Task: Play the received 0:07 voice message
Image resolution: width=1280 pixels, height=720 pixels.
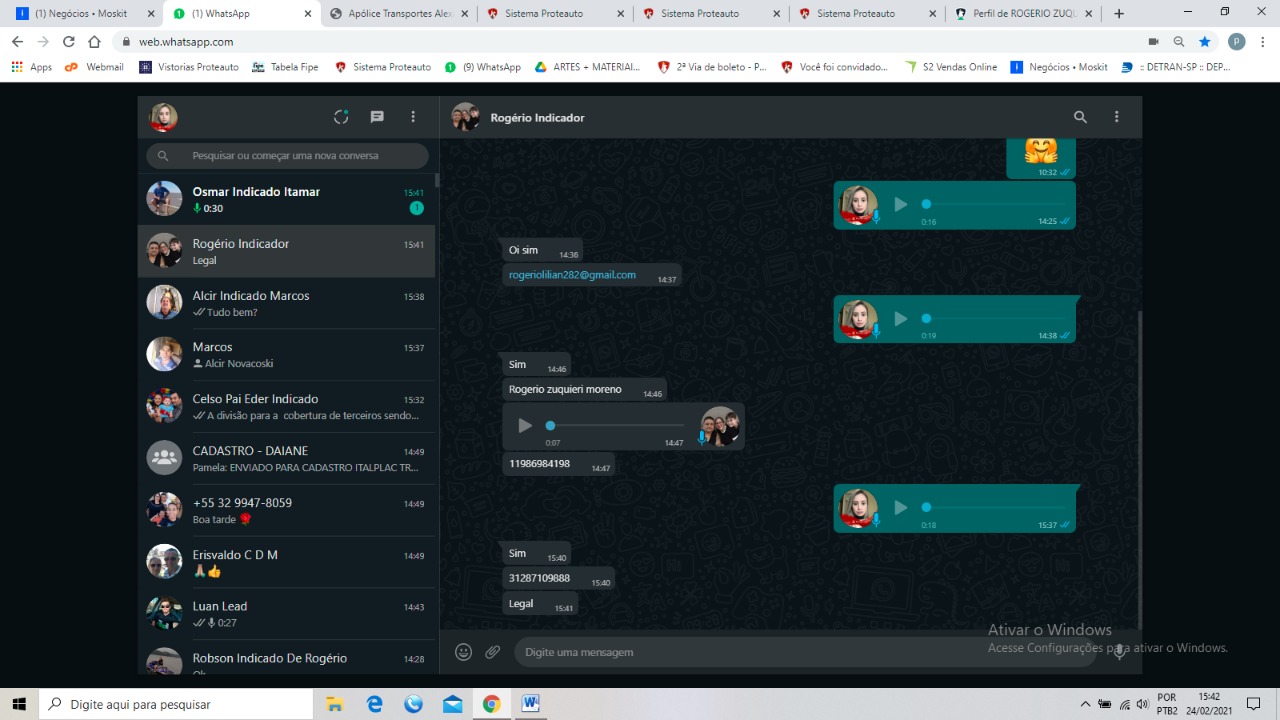Action: (x=525, y=426)
